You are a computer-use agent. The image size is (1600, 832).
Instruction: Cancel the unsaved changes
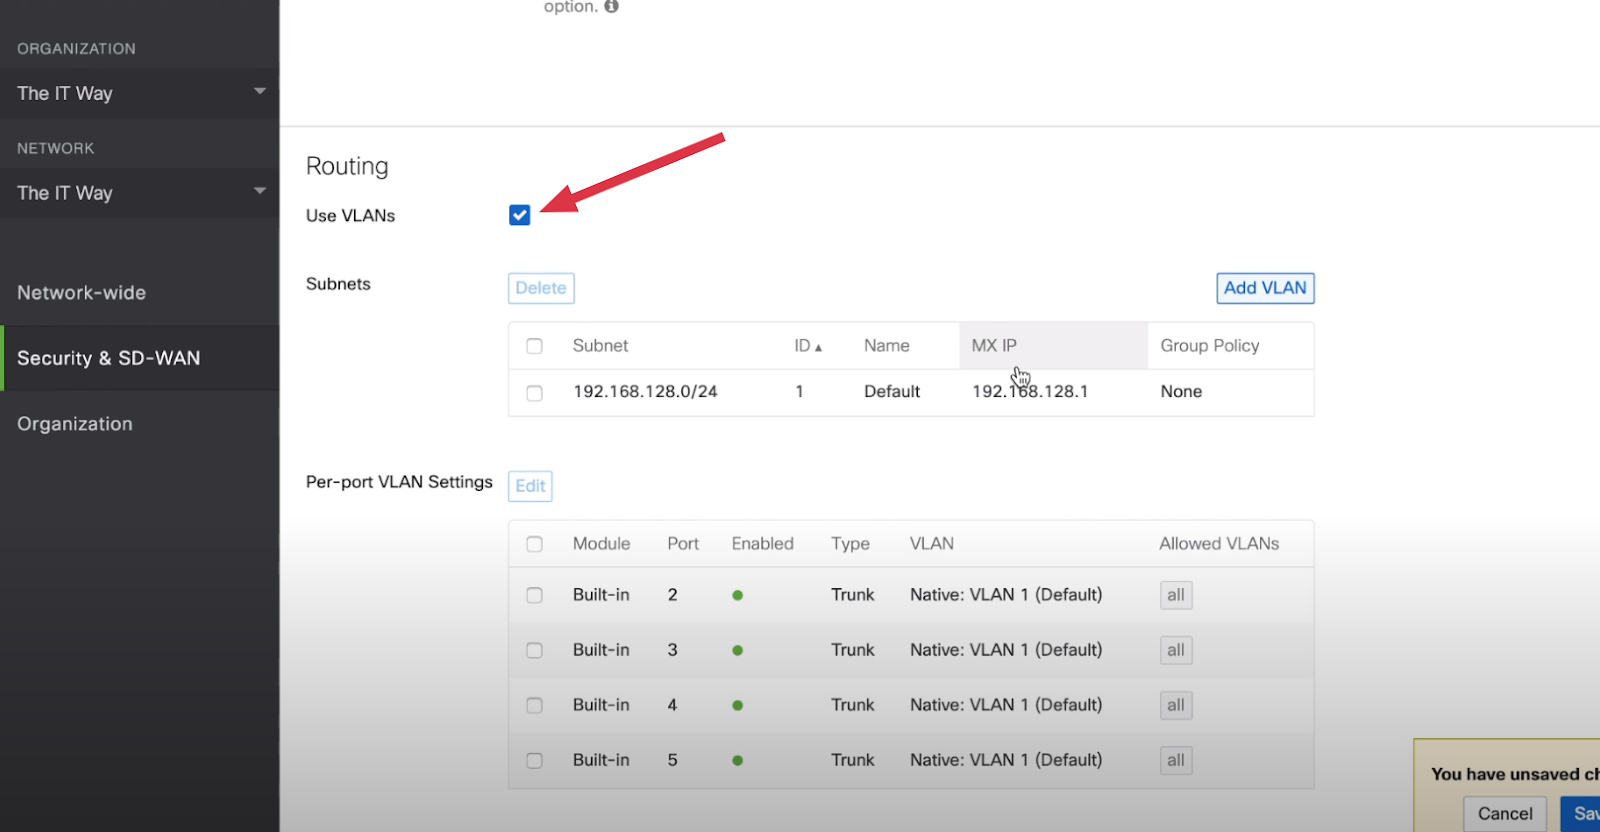click(x=1504, y=813)
